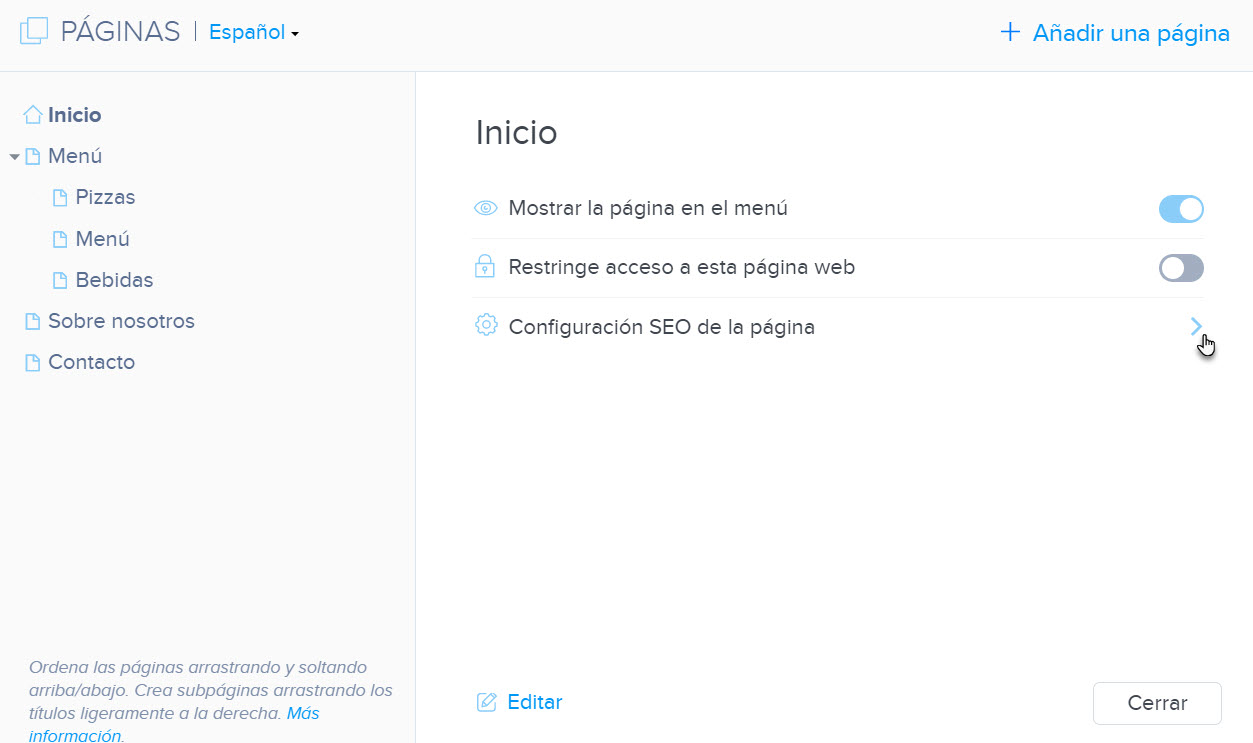Click the page icon next to Pizzas
The image size is (1253, 743).
tap(59, 196)
